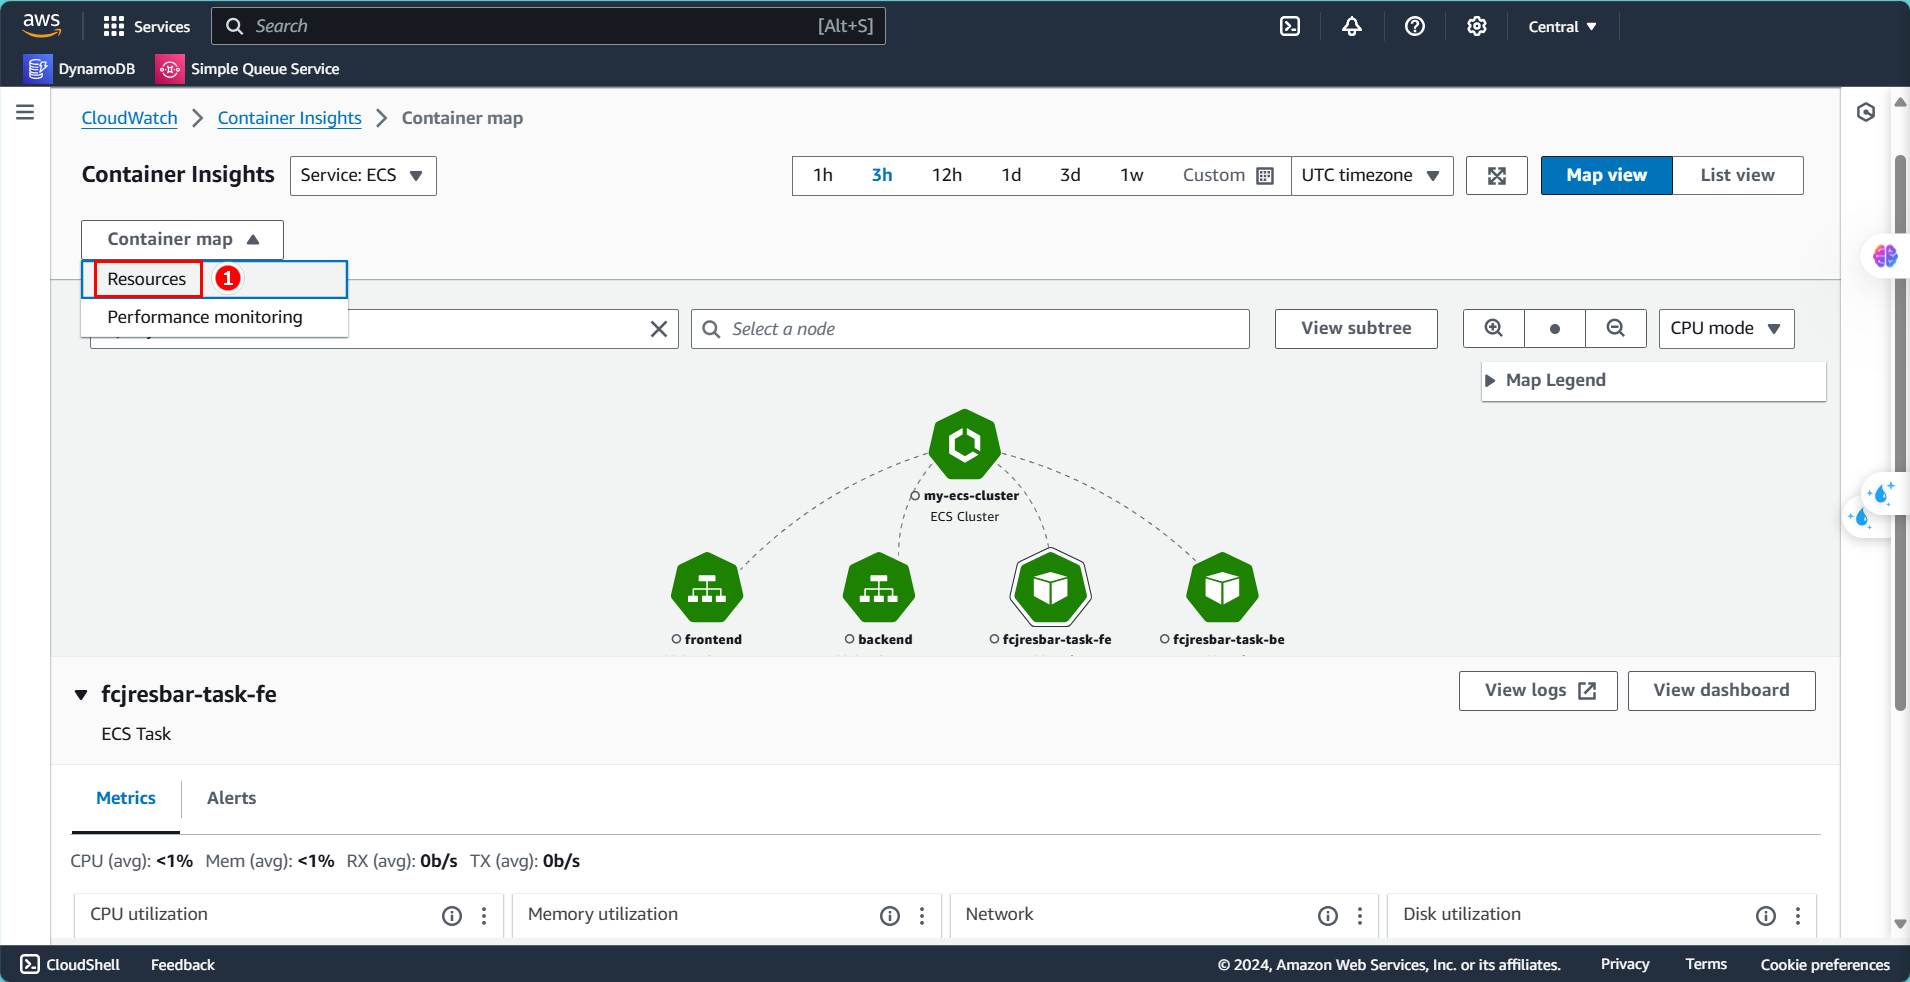
Task: Focus the top AWS Search box
Action: click(548, 26)
